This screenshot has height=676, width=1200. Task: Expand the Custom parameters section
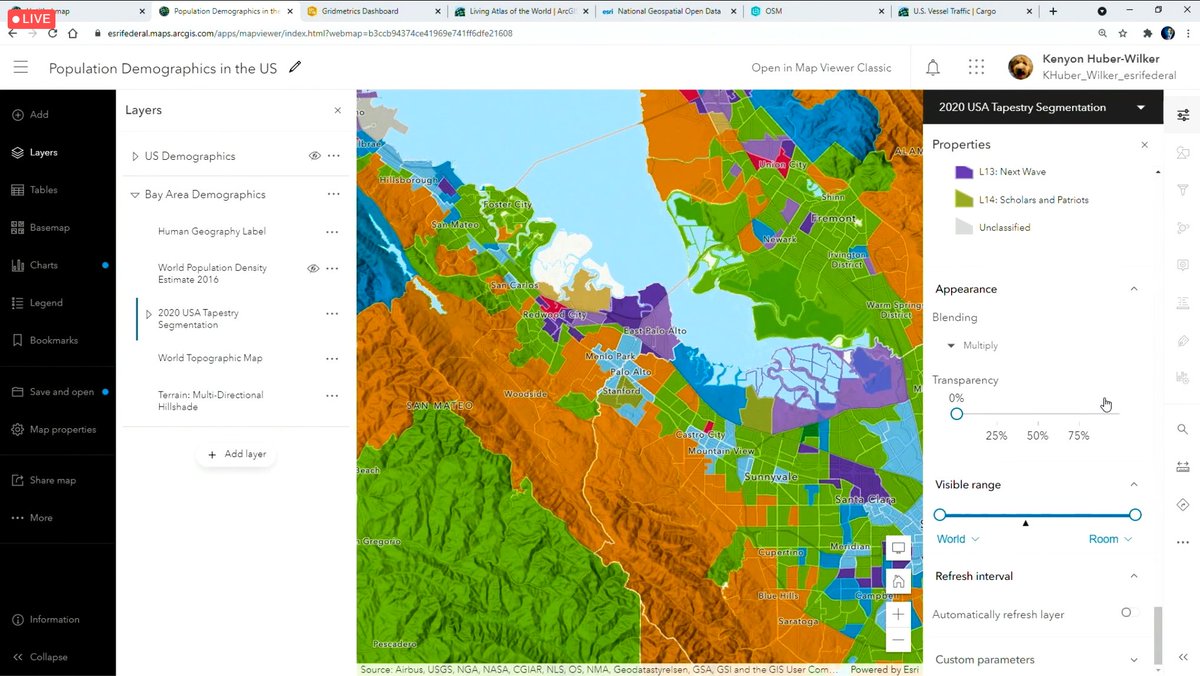click(x=1133, y=659)
